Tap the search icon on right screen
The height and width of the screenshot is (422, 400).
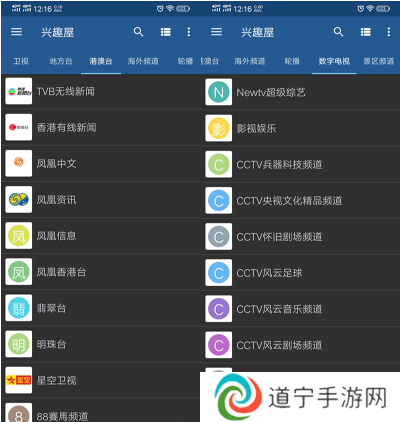point(338,32)
